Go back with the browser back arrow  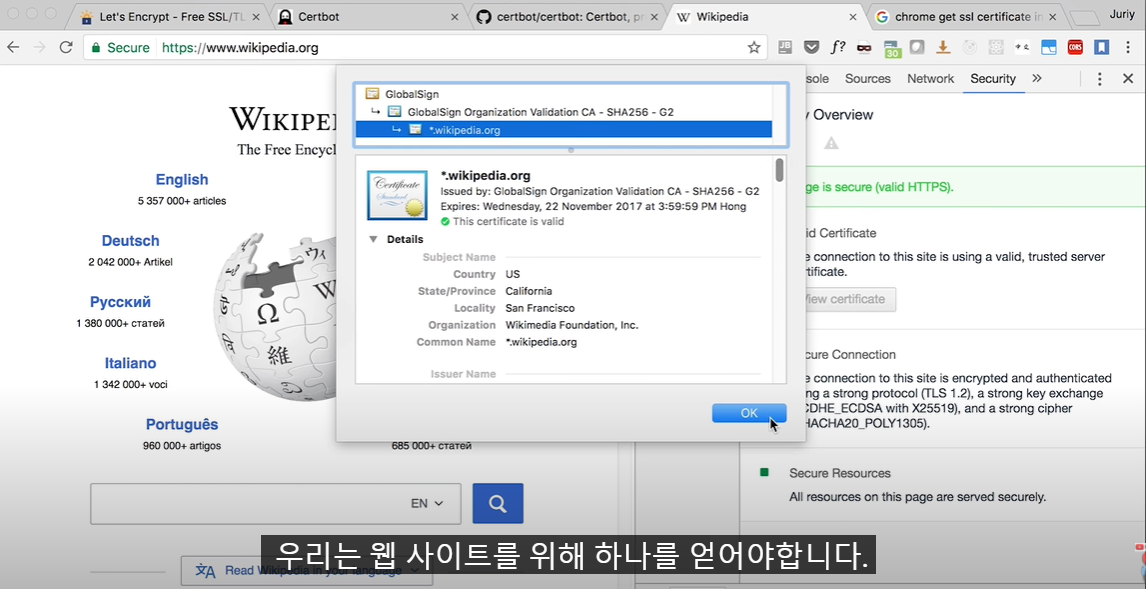[x=13, y=48]
